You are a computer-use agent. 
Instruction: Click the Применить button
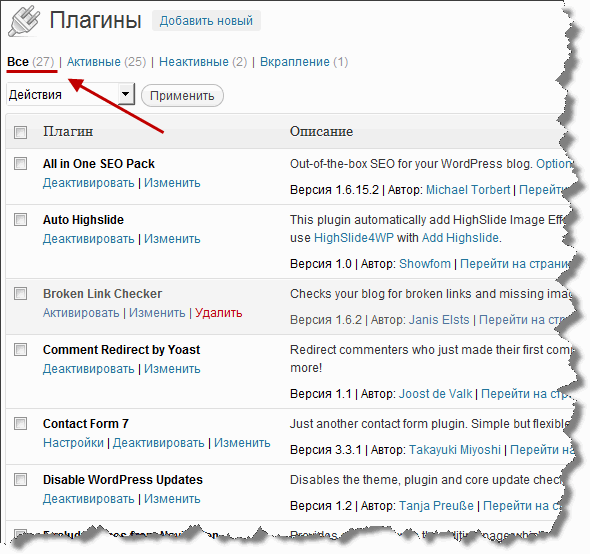point(182,96)
